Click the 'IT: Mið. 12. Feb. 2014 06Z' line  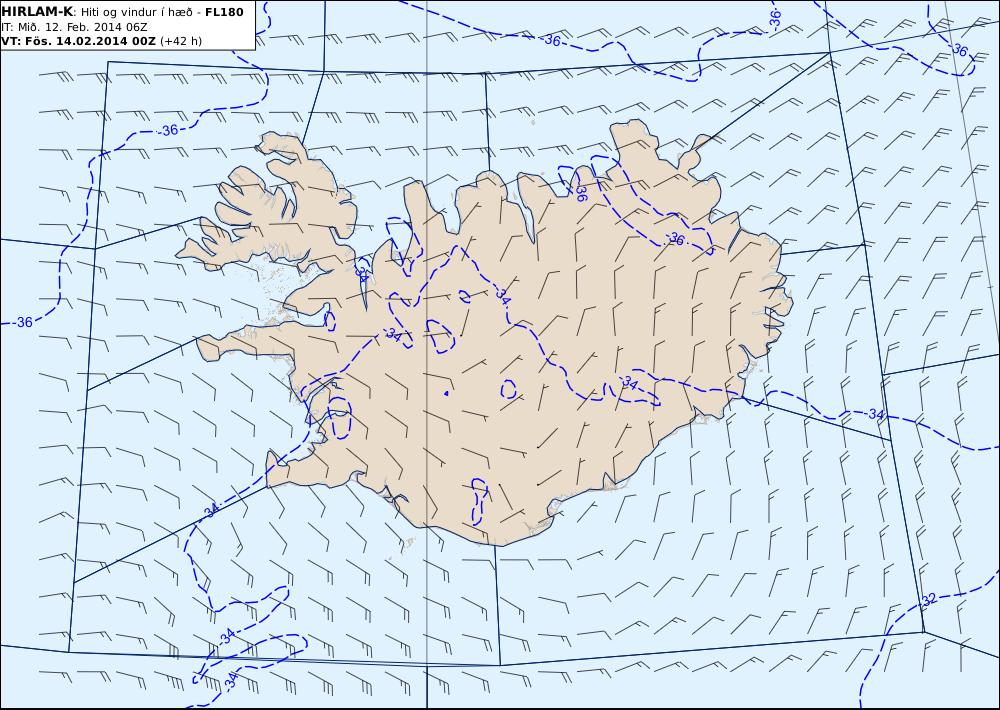click(x=74, y=27)
